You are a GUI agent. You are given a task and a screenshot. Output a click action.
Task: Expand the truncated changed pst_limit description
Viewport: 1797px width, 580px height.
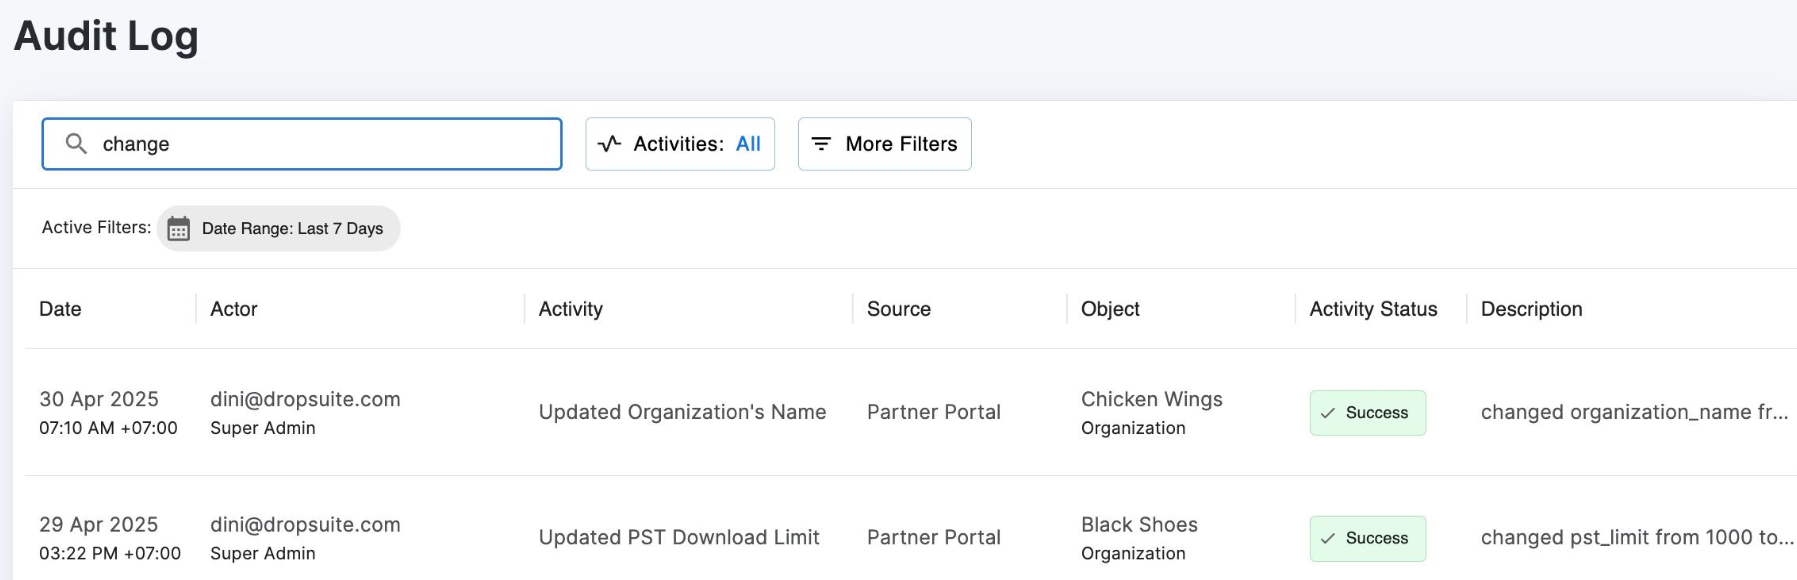click(x=1637, y=538)
